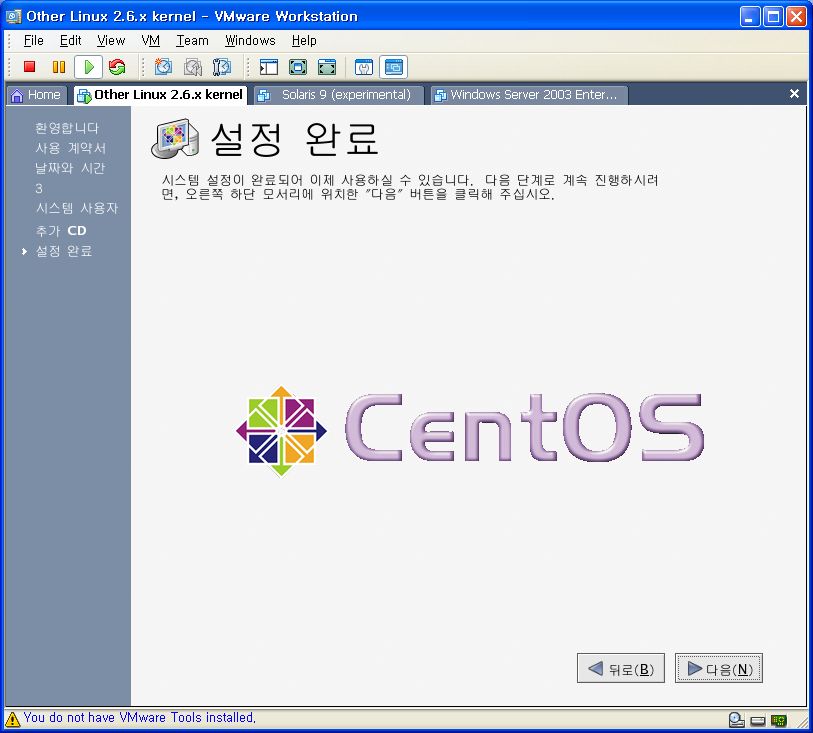Click the 다음(N) next button

pyautogui.click(x=719, y=669)
